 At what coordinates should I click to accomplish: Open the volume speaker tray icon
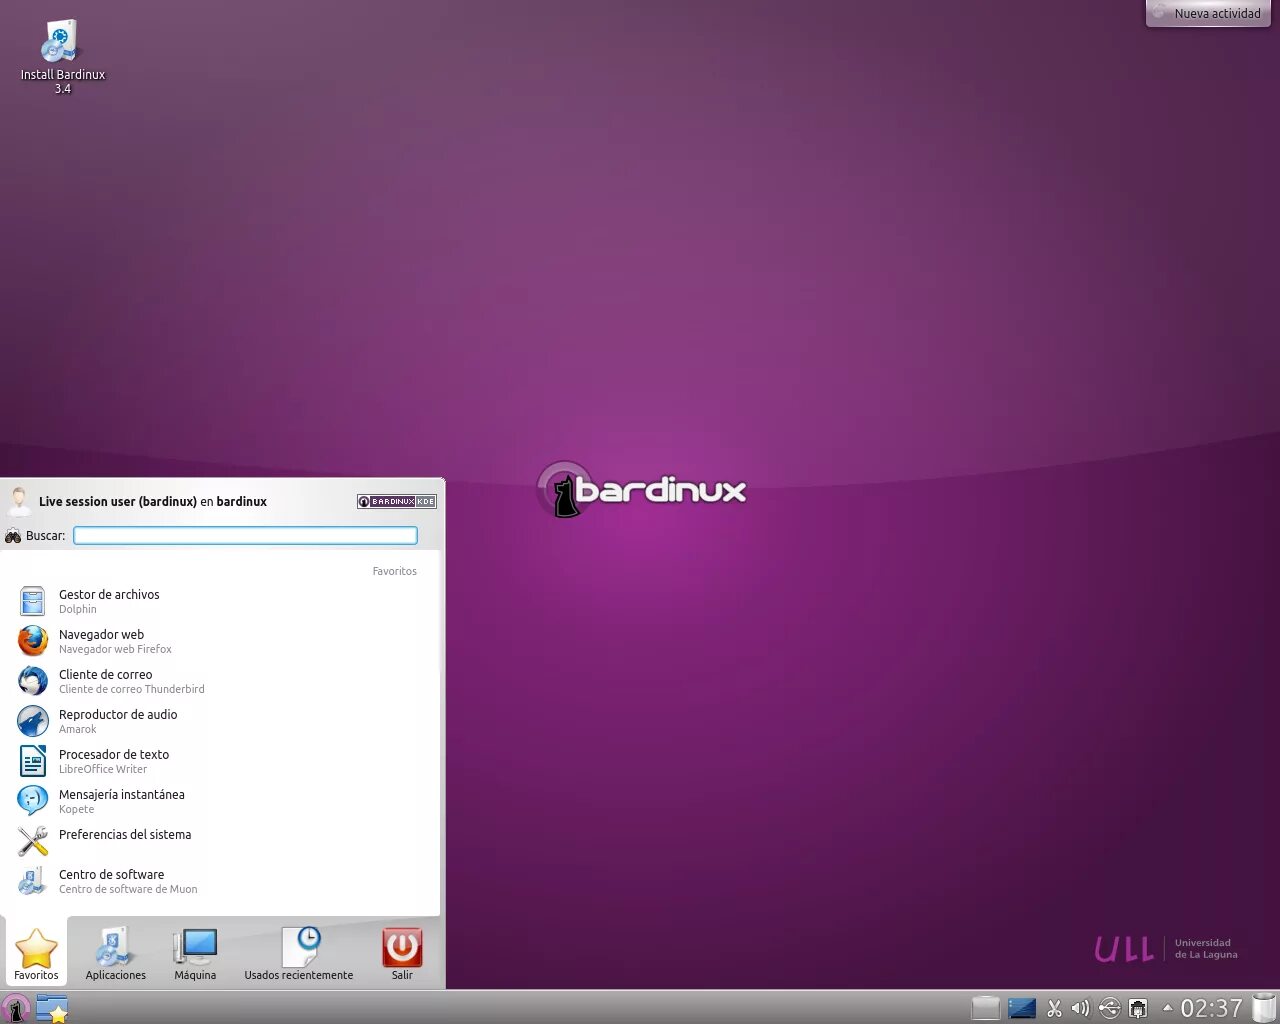(x=1081, y=1008)
